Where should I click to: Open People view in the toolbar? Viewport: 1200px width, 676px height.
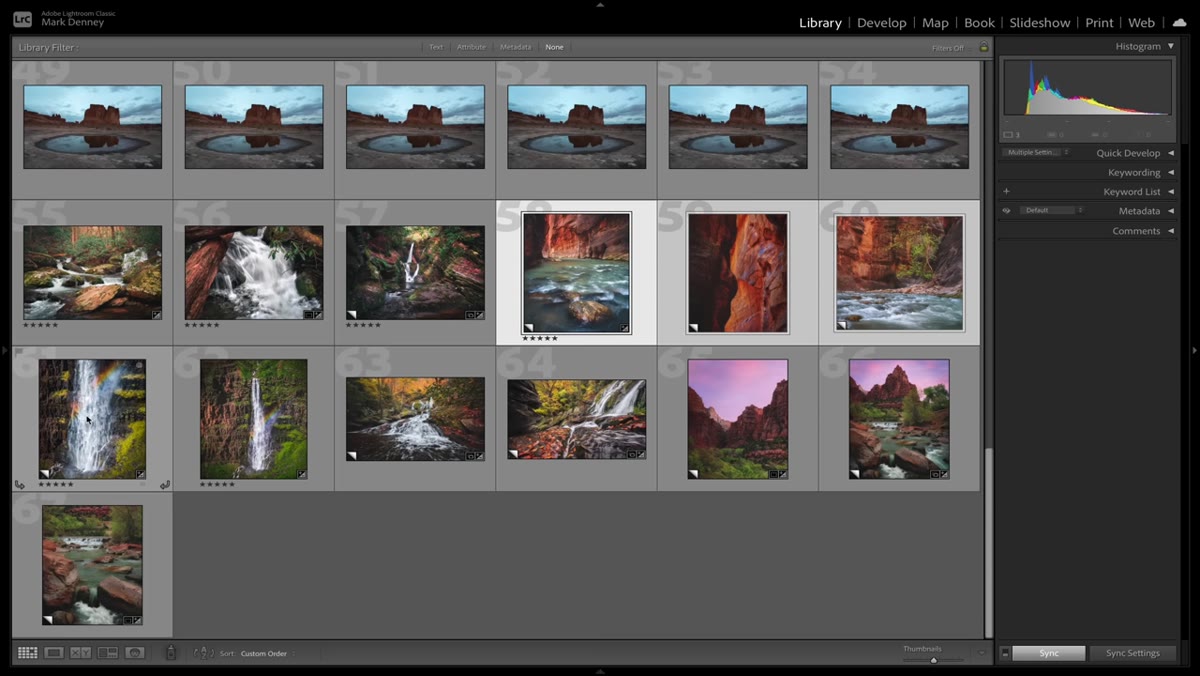point(135,653)
